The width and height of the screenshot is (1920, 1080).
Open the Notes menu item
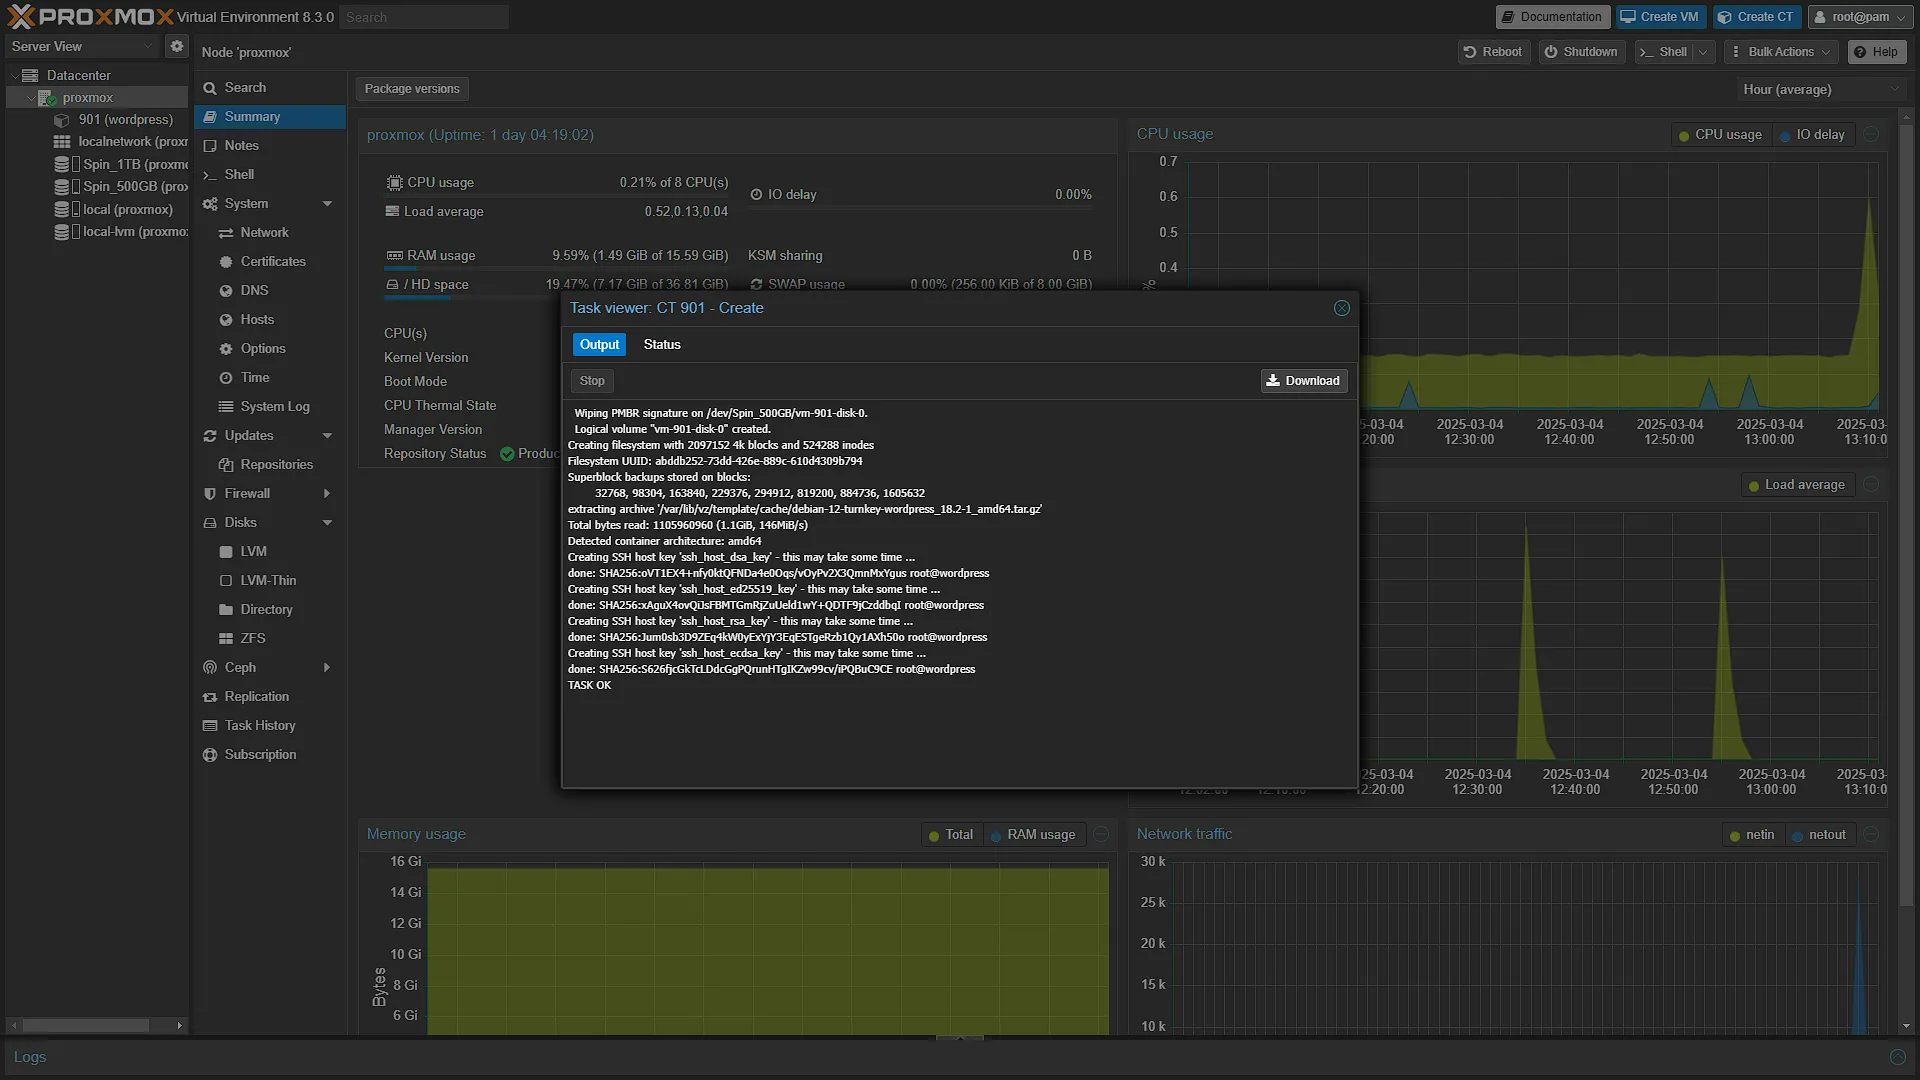[x=270, y=146]
